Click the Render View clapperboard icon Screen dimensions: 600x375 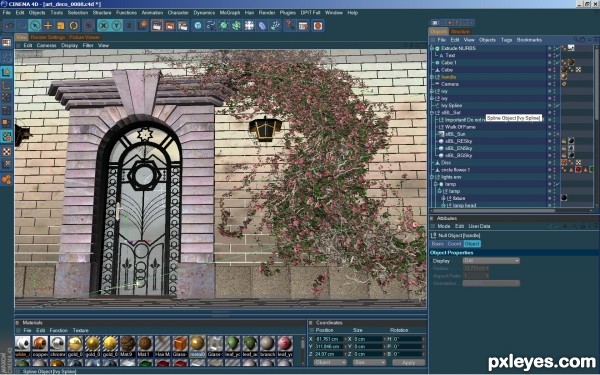(157, 26)
